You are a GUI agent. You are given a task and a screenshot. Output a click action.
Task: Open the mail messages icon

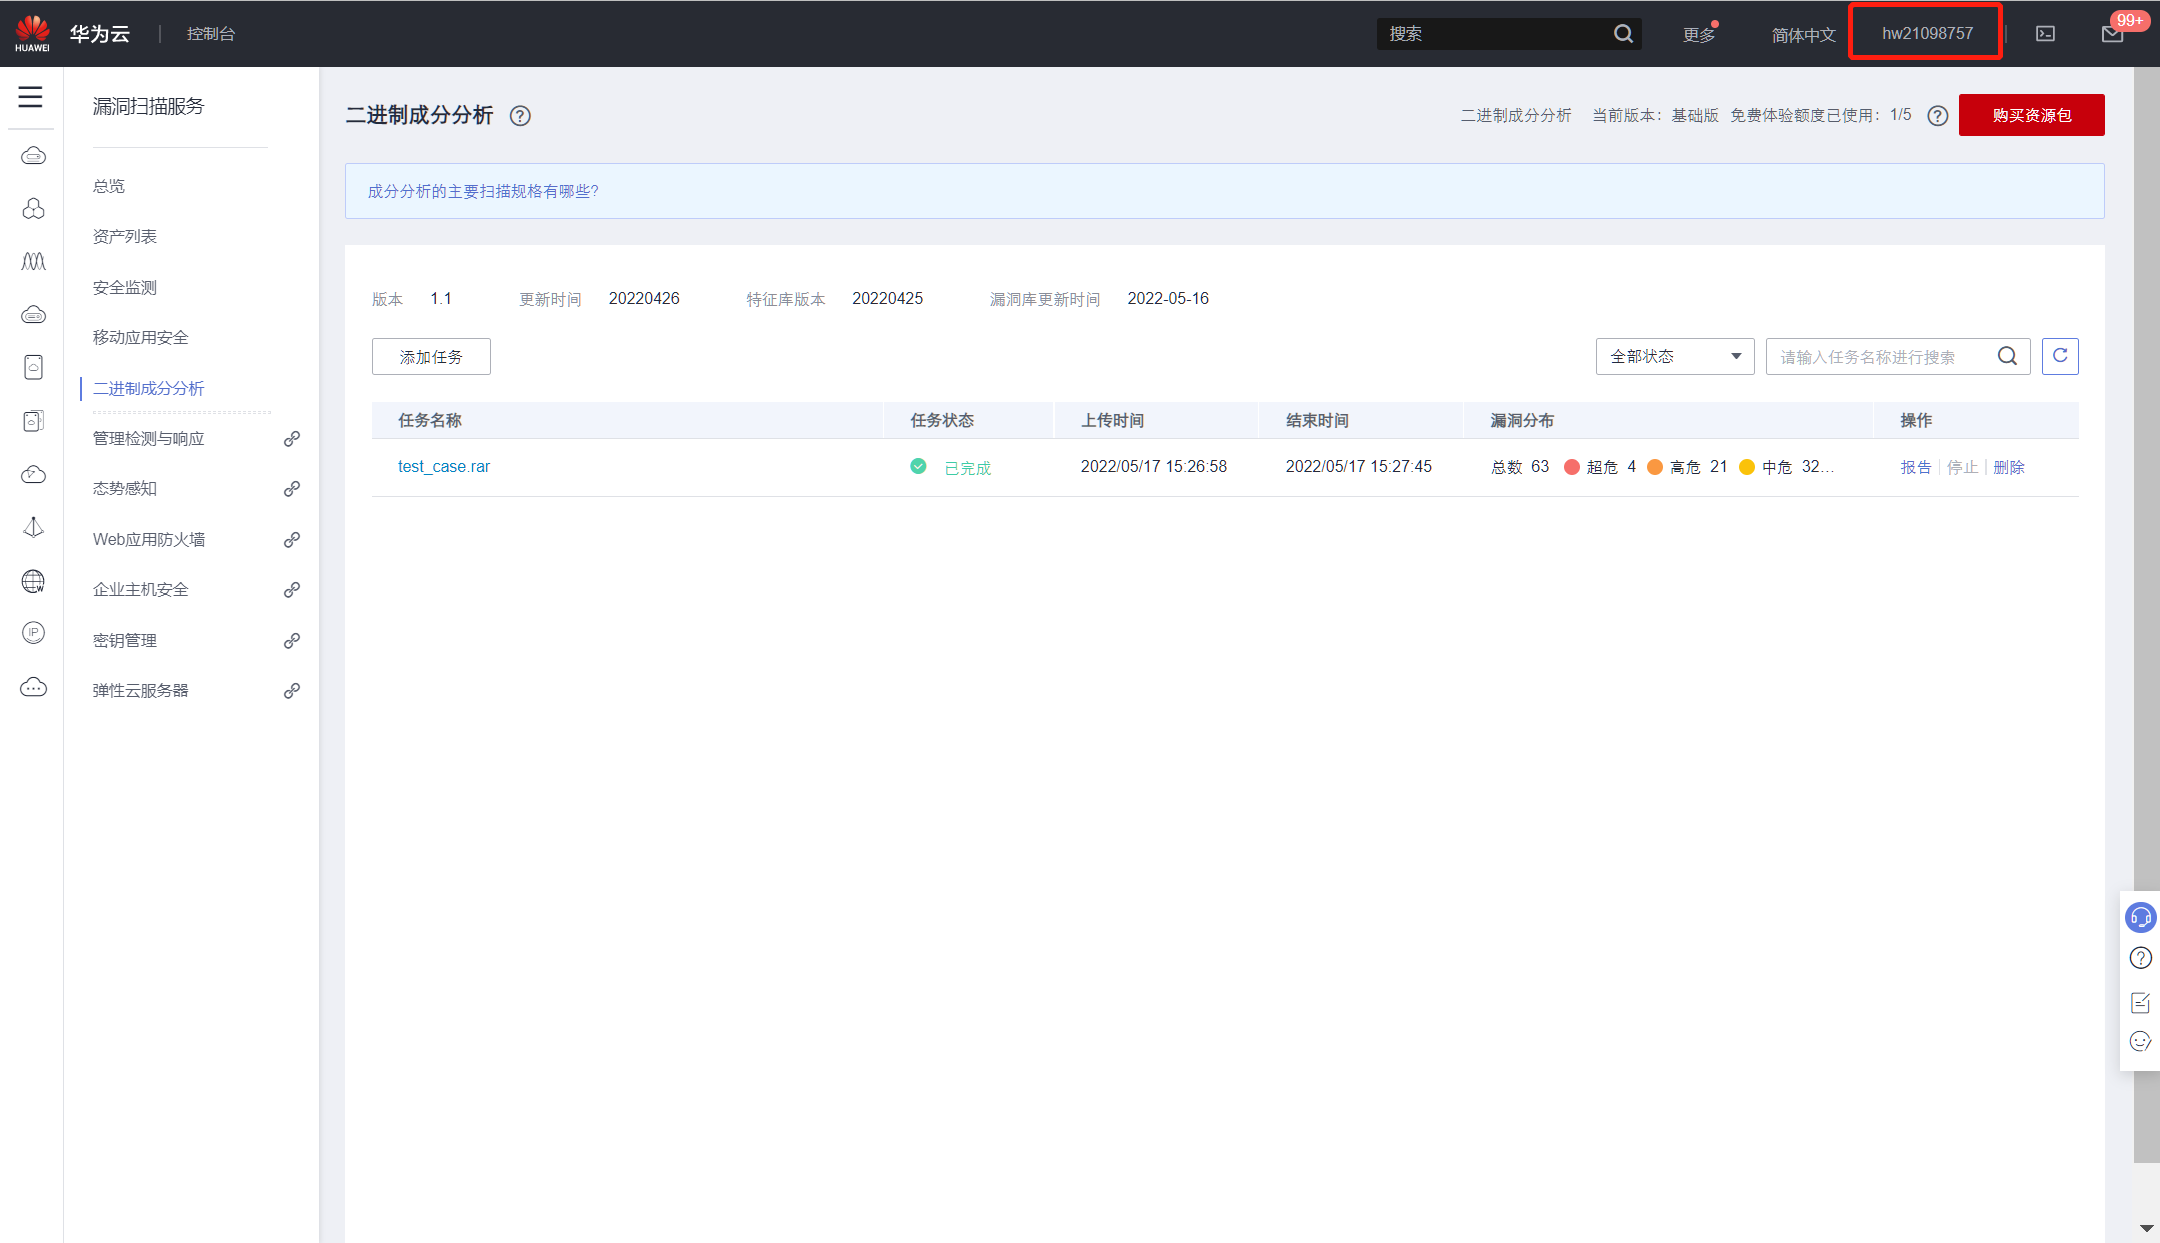coord(2112,34)
